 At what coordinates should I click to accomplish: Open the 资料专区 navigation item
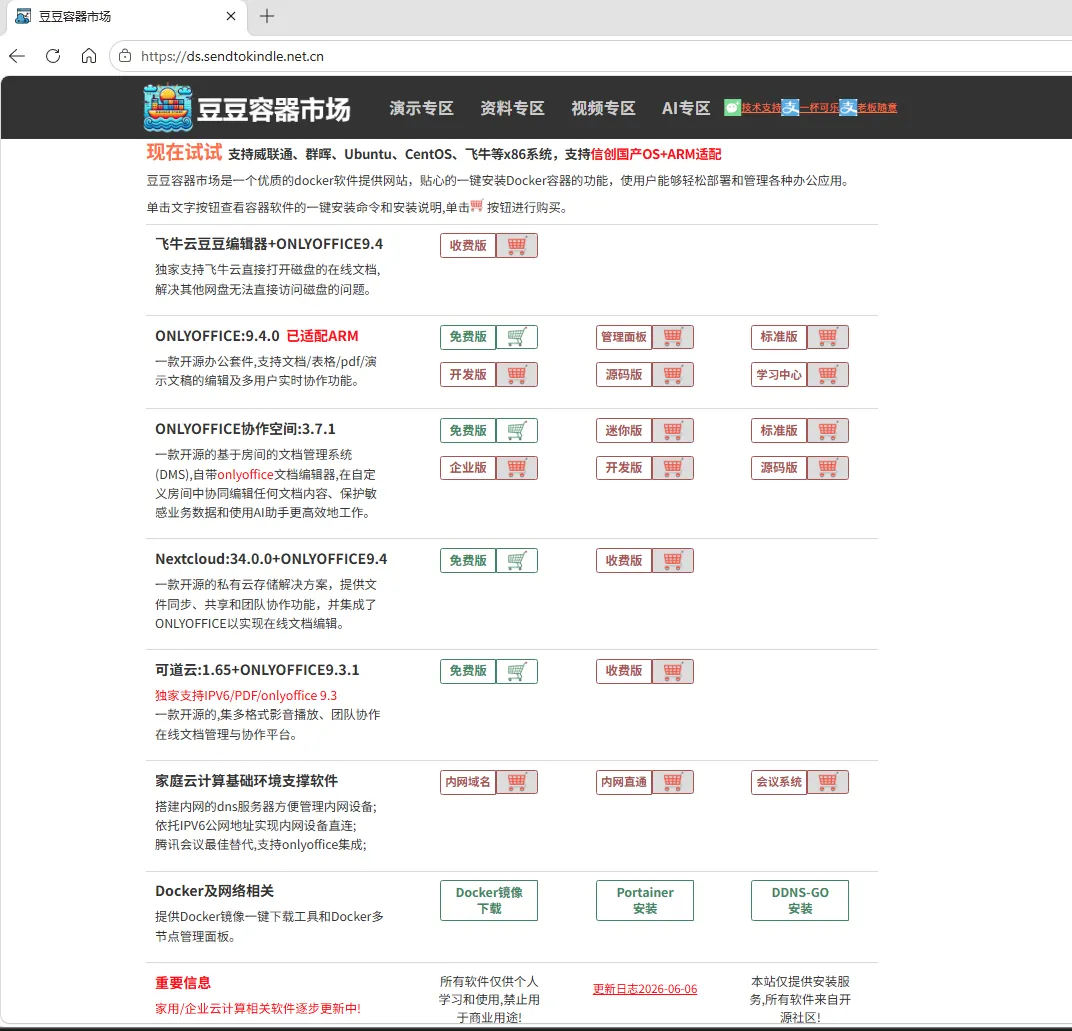(x=513, y=108)
